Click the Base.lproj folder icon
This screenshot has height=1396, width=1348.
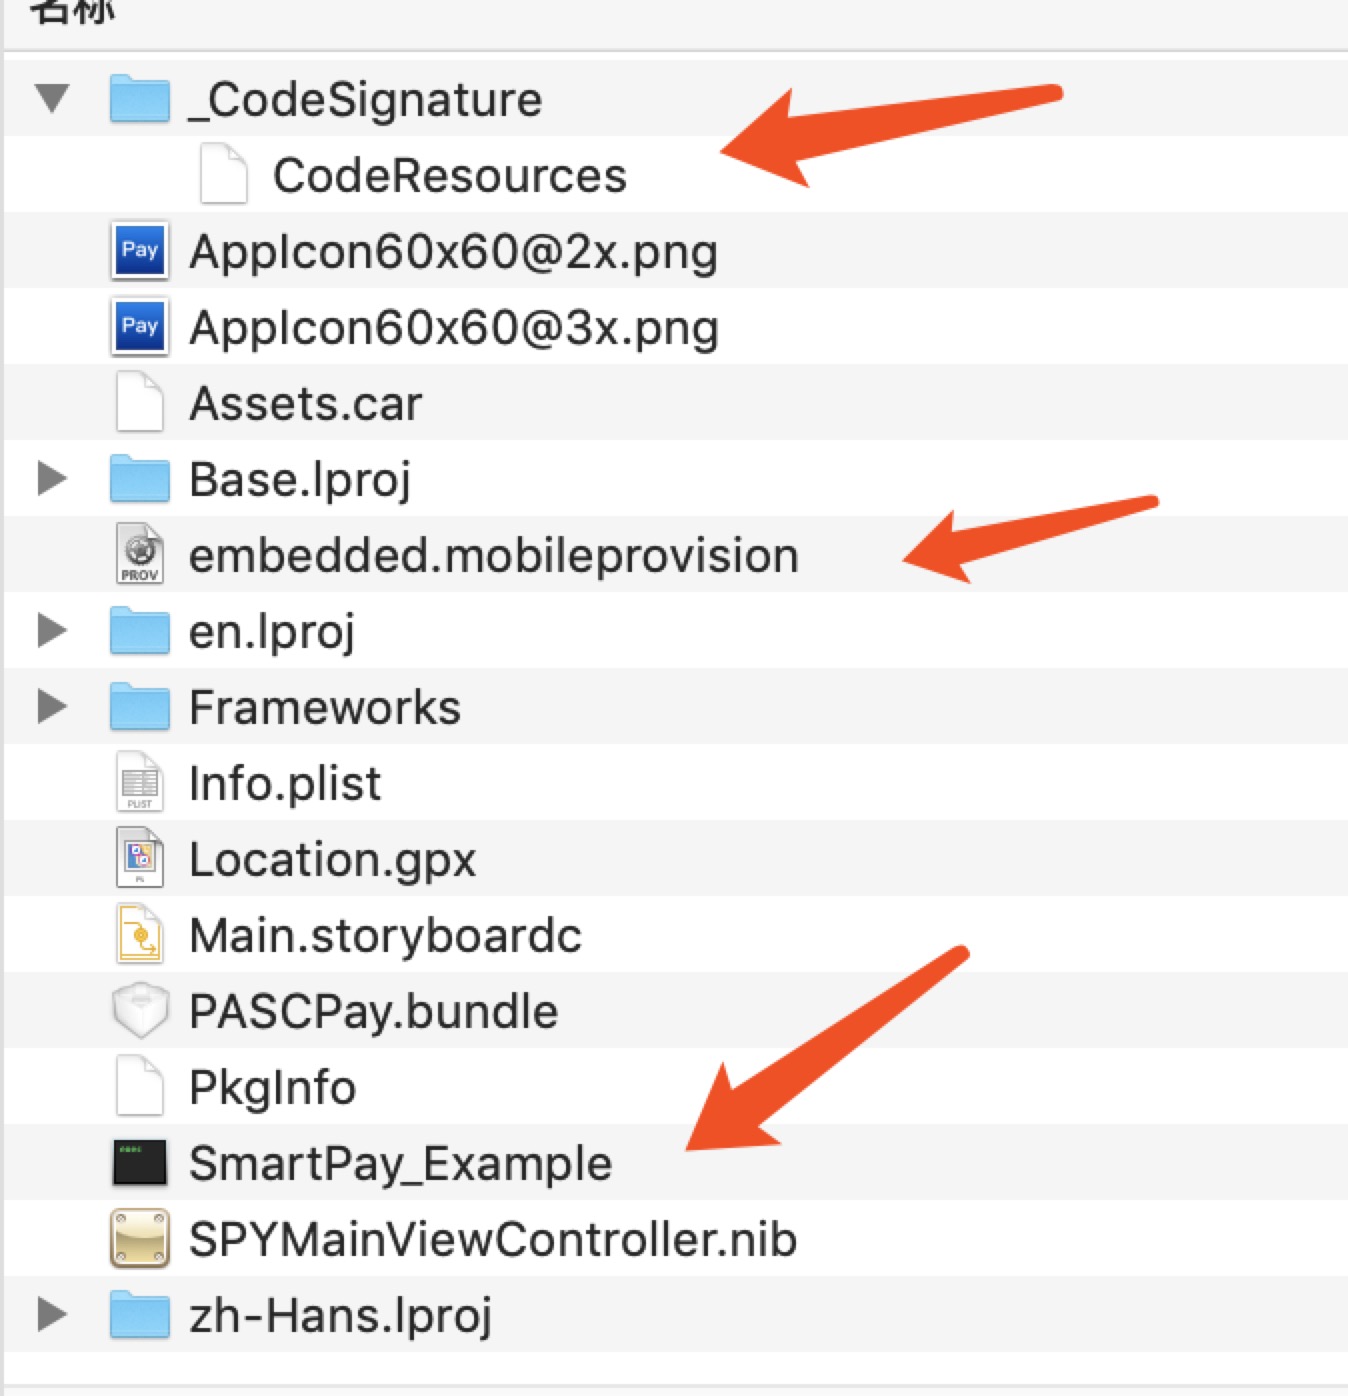pos(139,478)
